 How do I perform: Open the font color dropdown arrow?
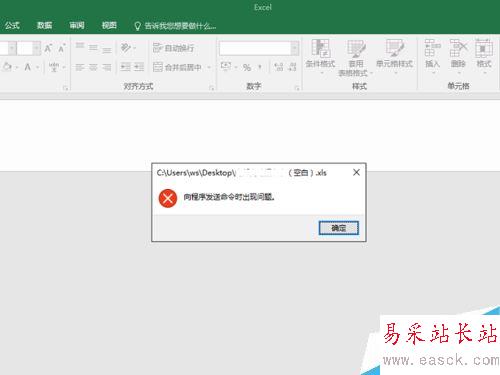pos(37,68)
